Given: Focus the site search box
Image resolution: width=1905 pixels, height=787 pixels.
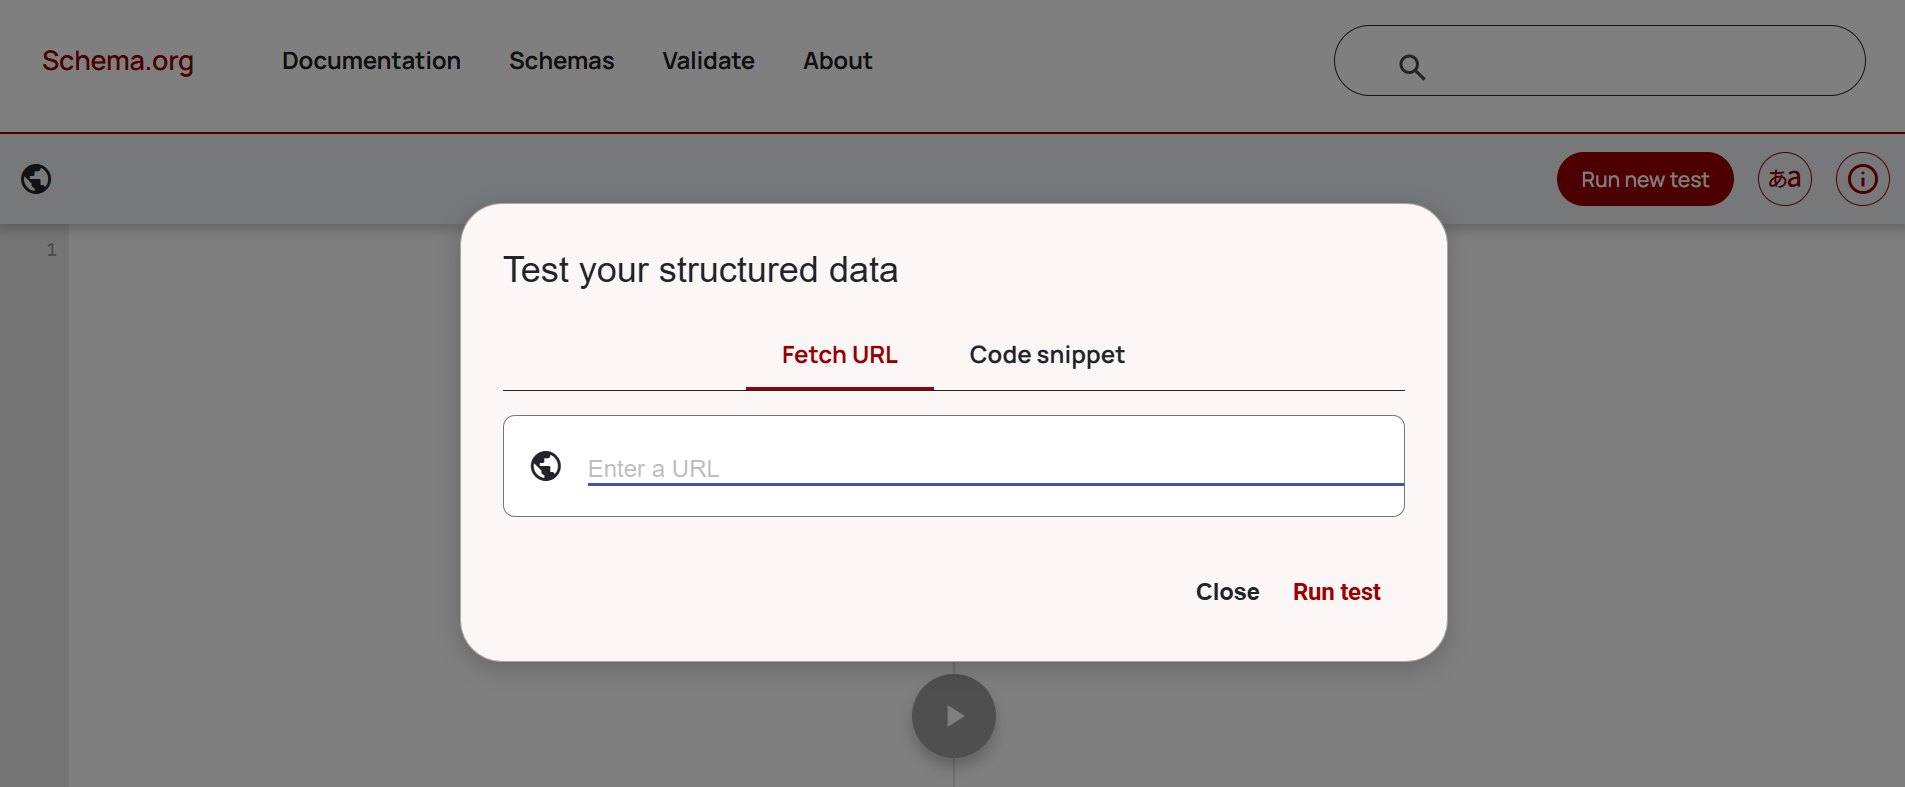Looking at the screenshot, I should tap(1600, 61).
